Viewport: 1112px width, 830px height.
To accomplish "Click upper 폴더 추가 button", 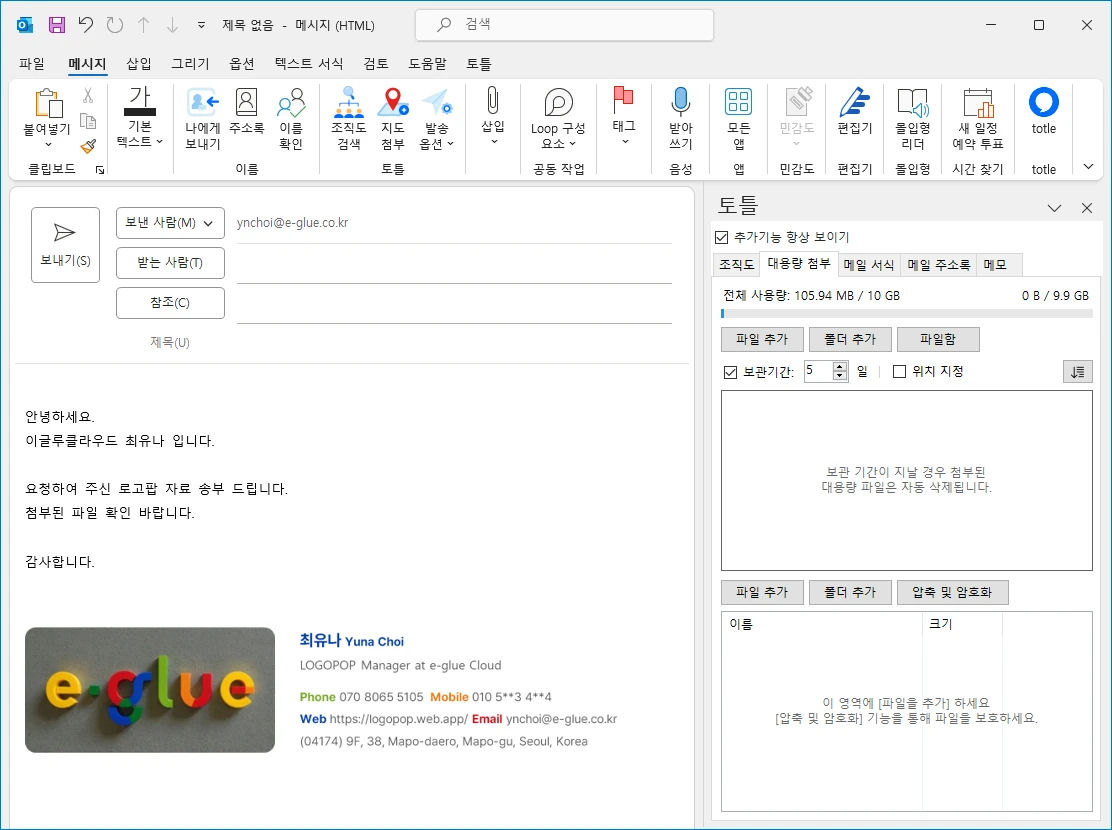I will click(x=850, y=339).
